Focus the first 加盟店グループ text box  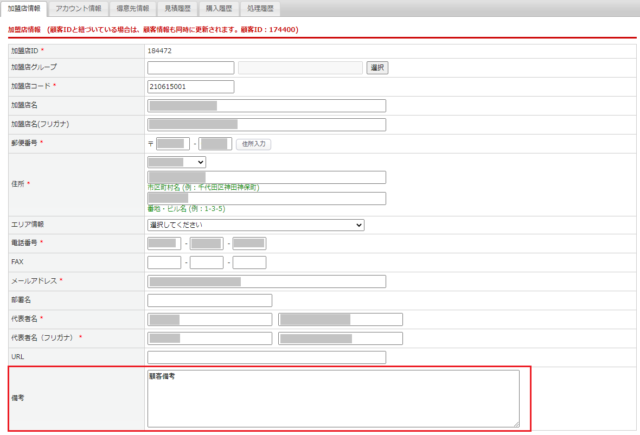[x=190, y=68]
